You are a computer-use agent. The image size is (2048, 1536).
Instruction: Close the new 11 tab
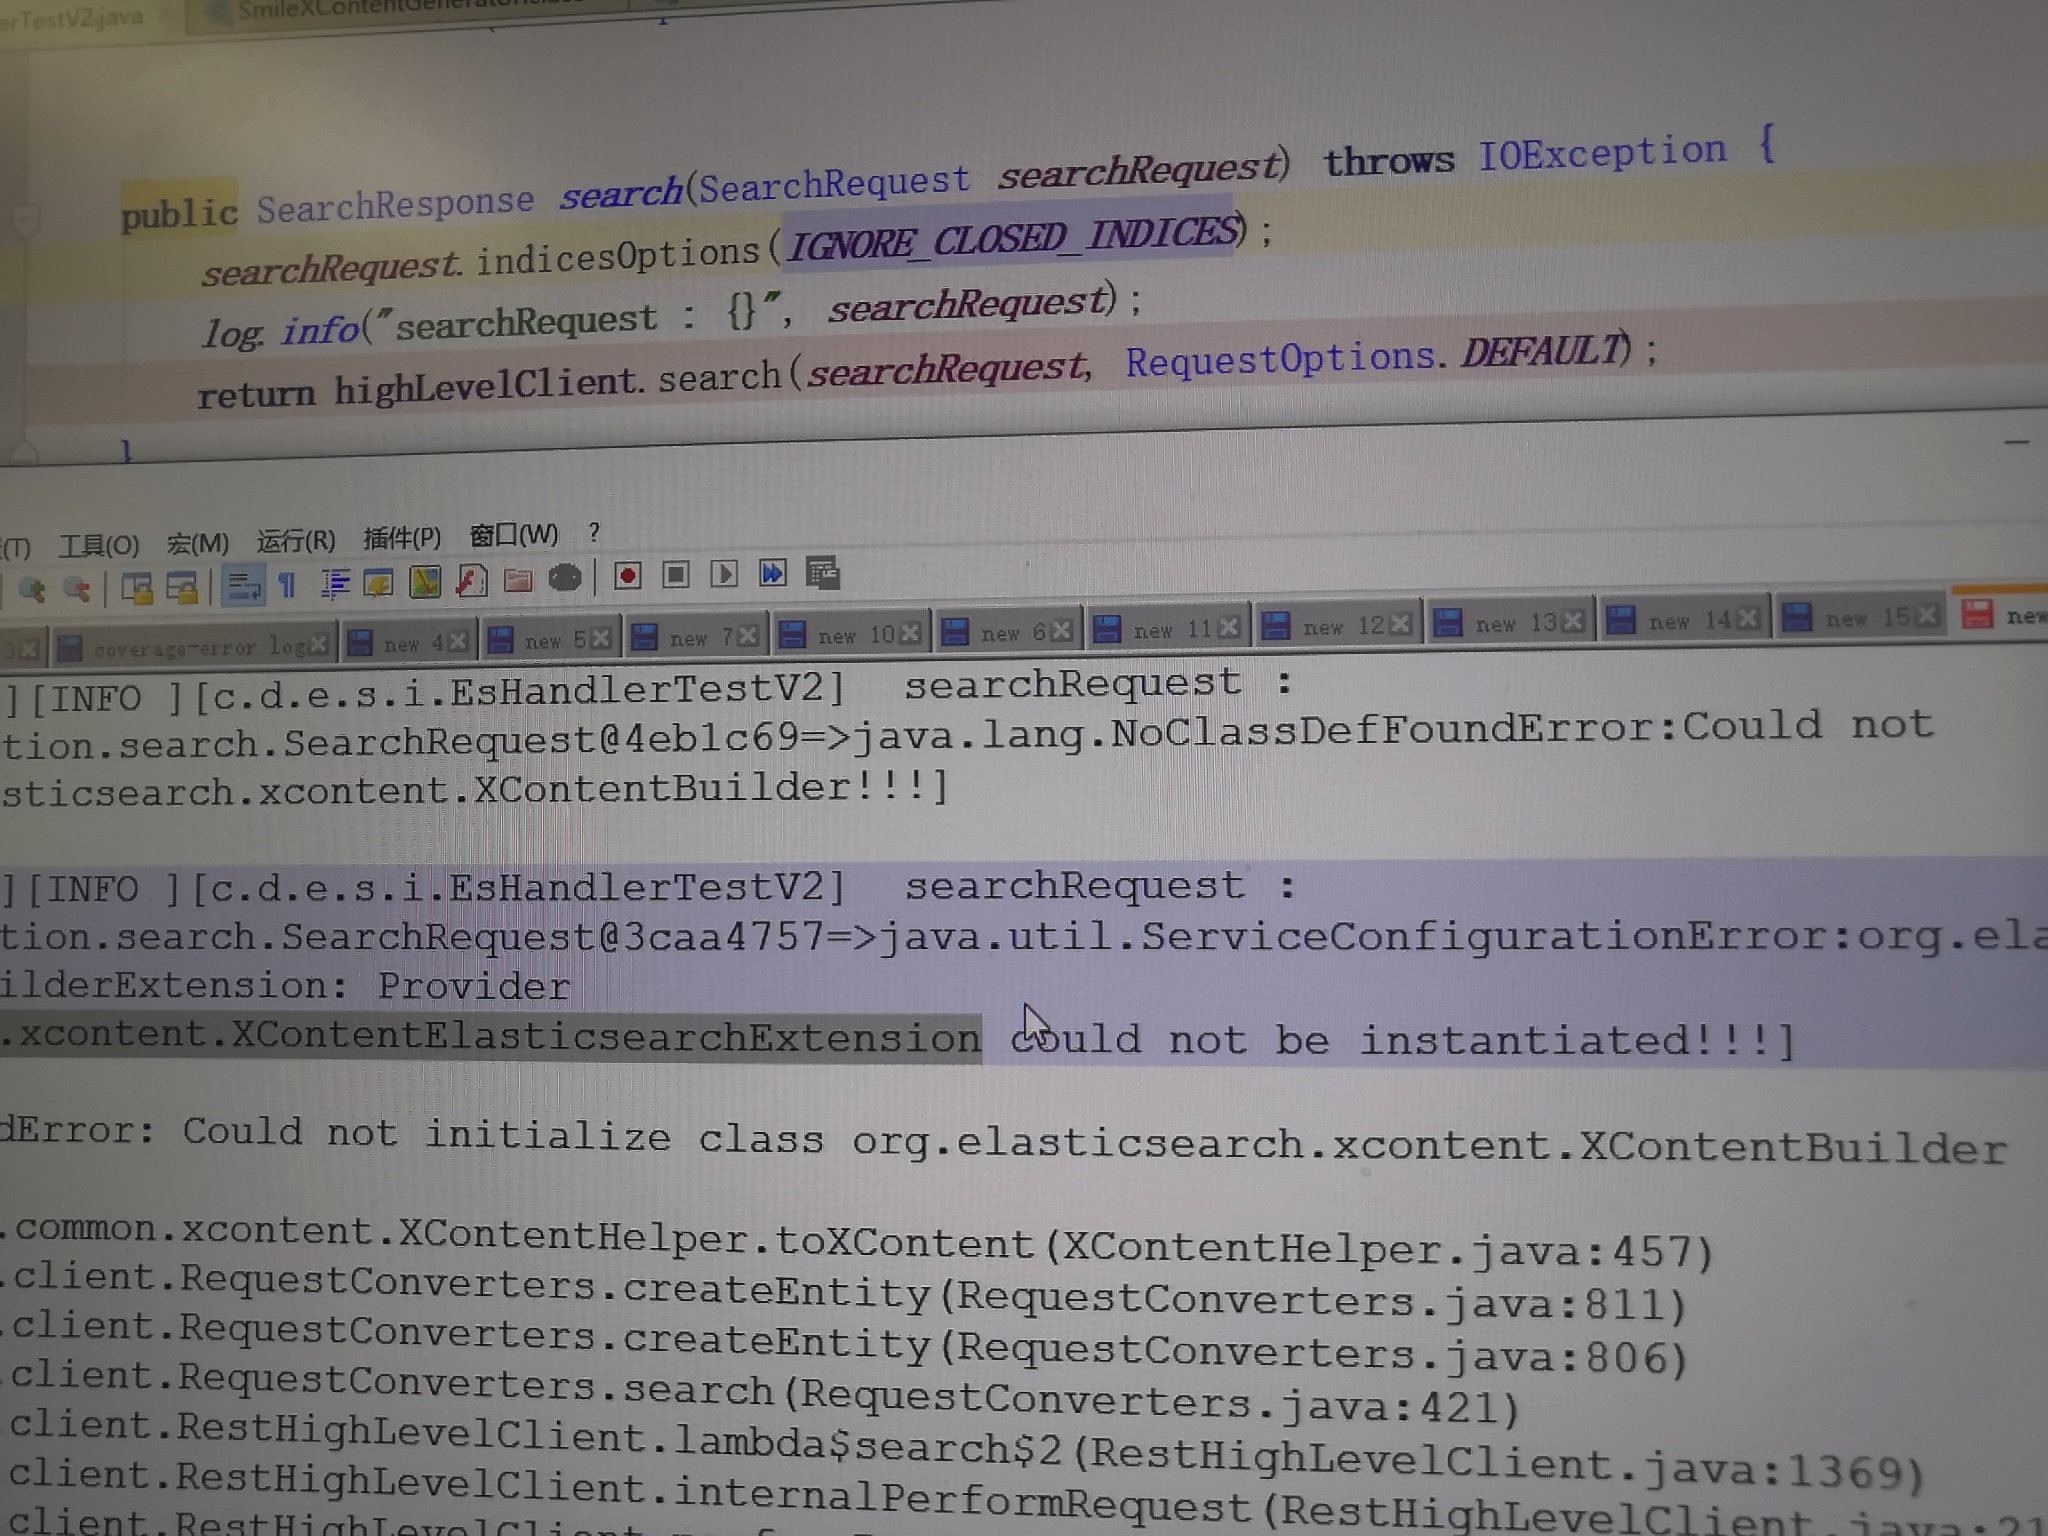tap(1230, 627)
